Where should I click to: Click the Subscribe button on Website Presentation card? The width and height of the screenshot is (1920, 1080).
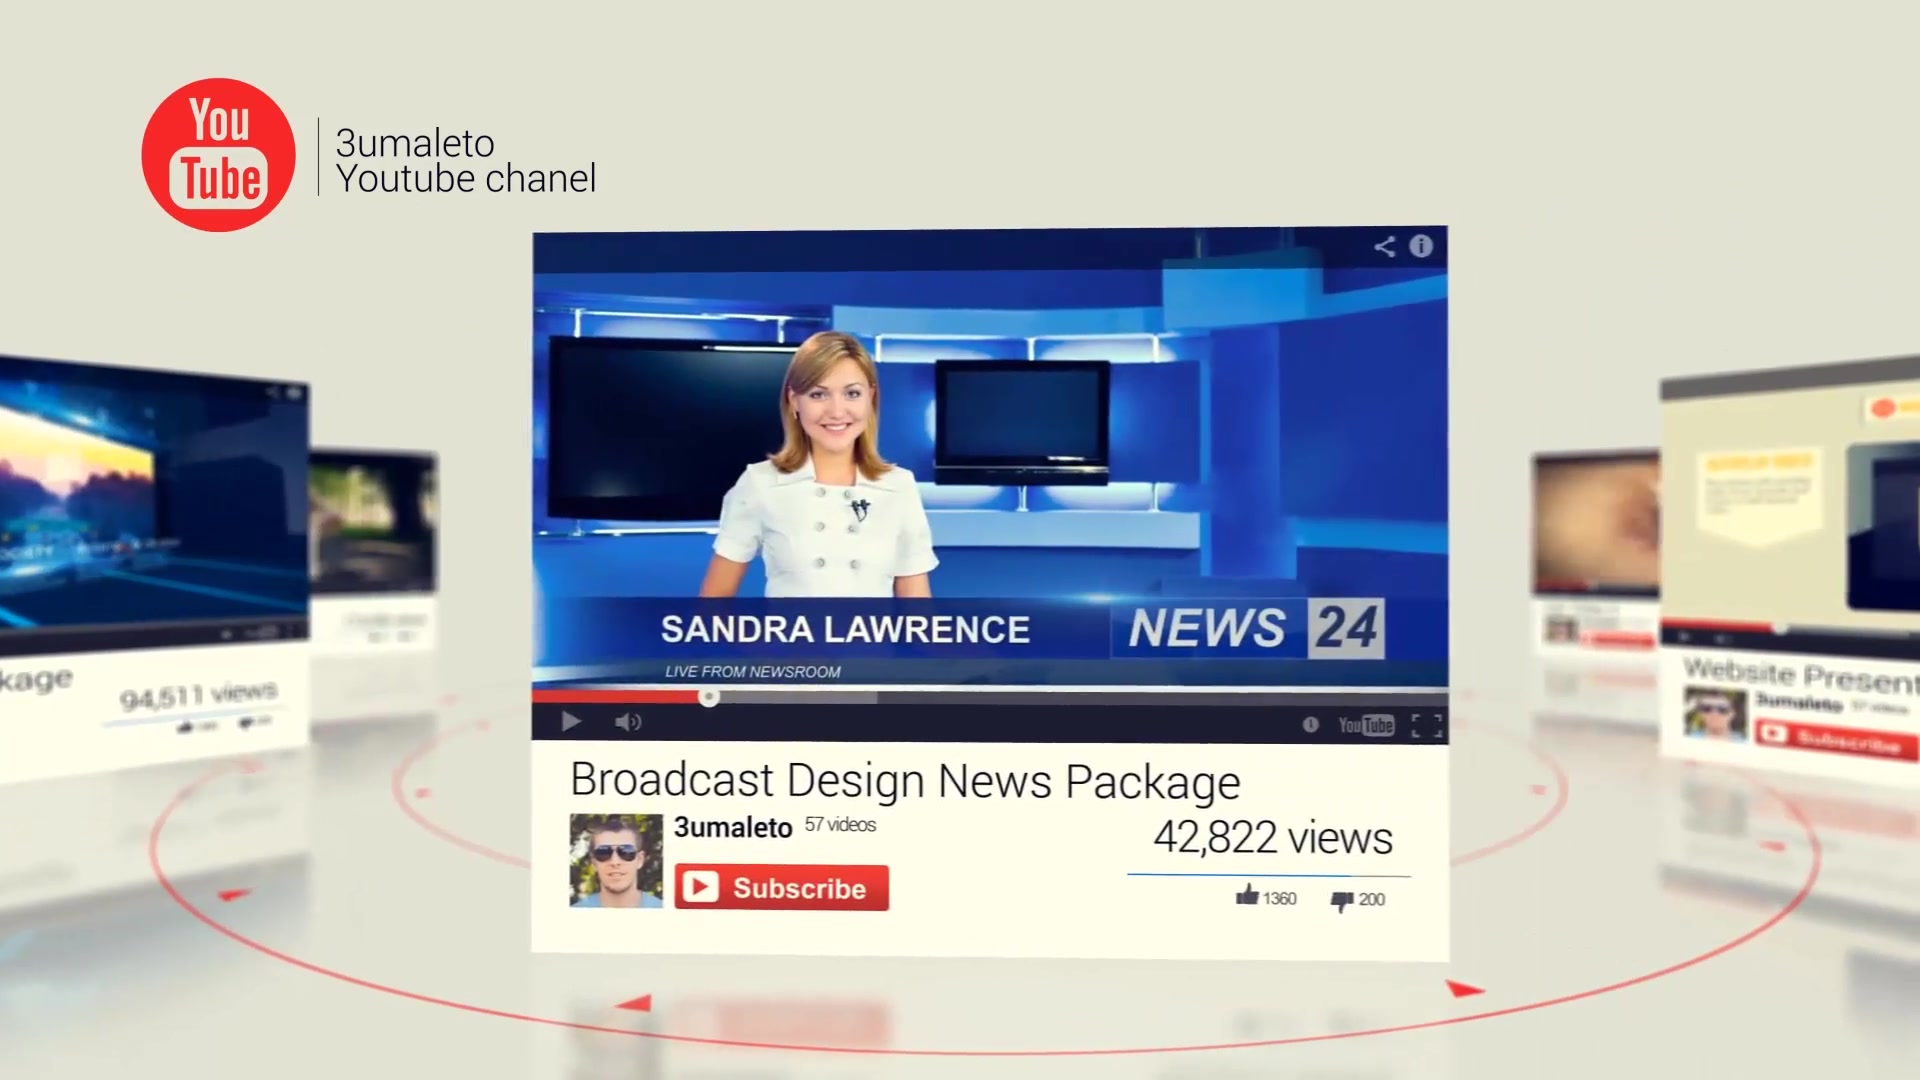[1836, 740]
